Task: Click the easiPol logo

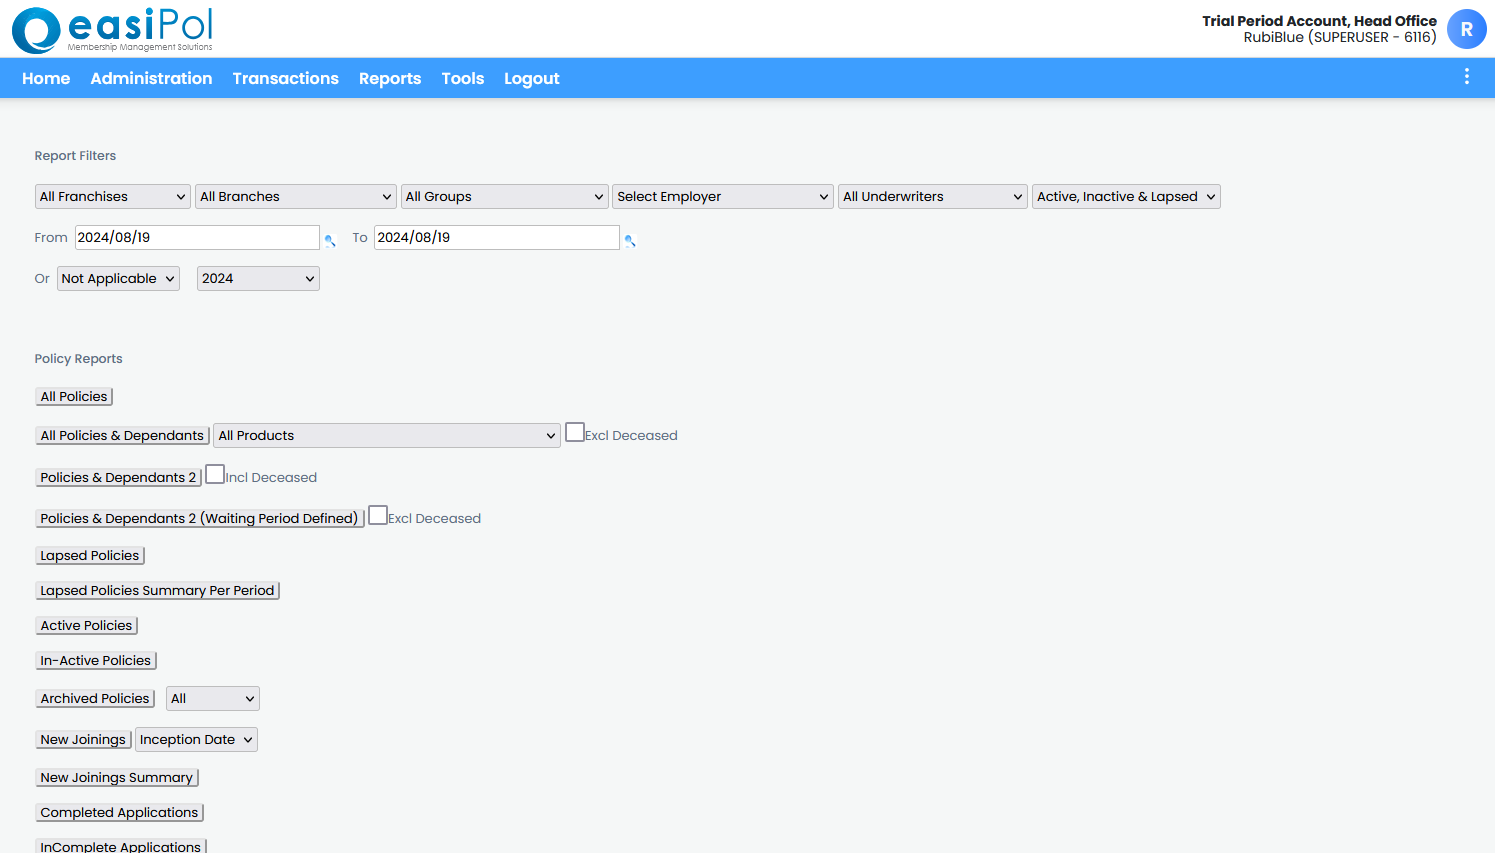Action: click(x=112, y=30)
